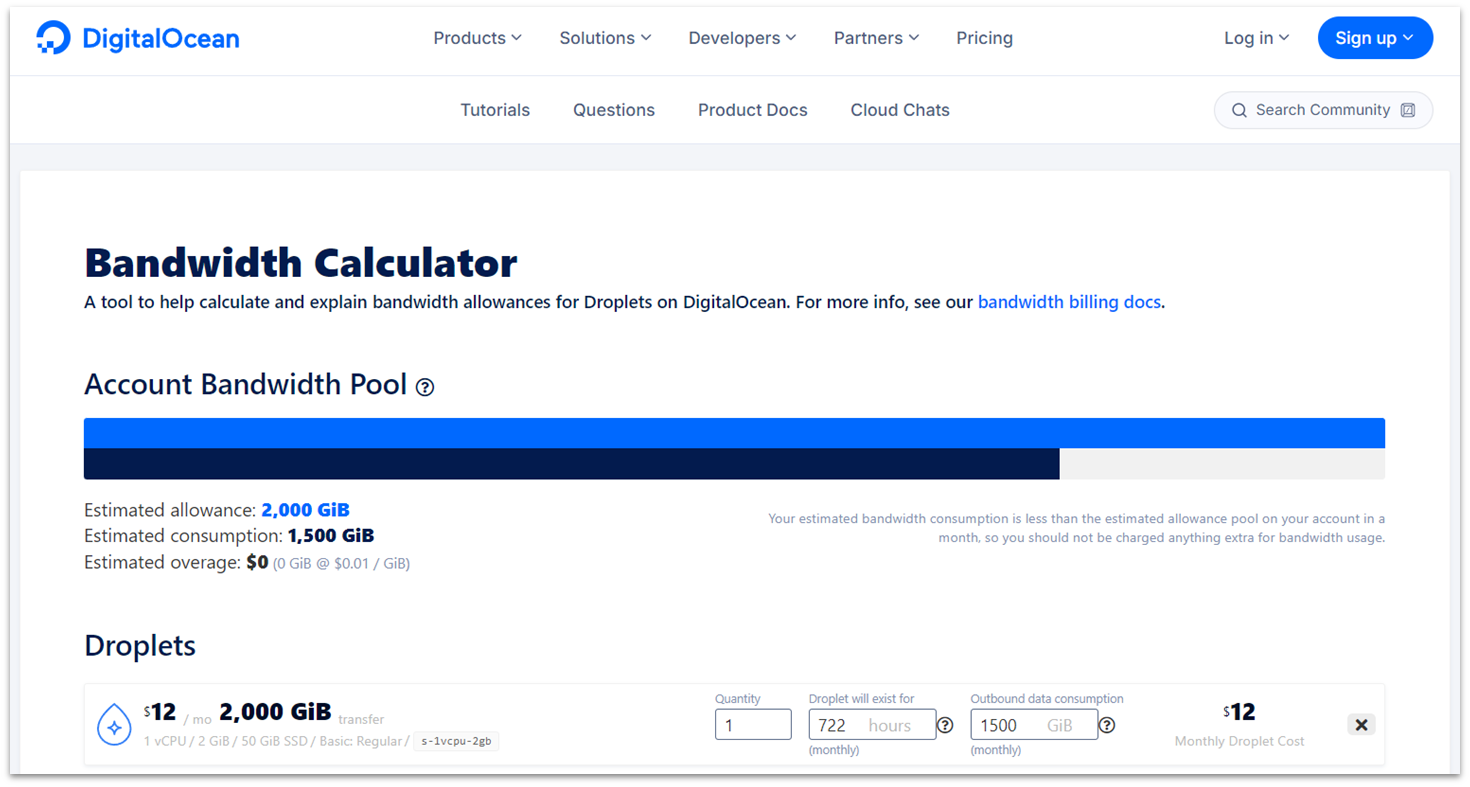Open Cloud Chats

[900, 110]
